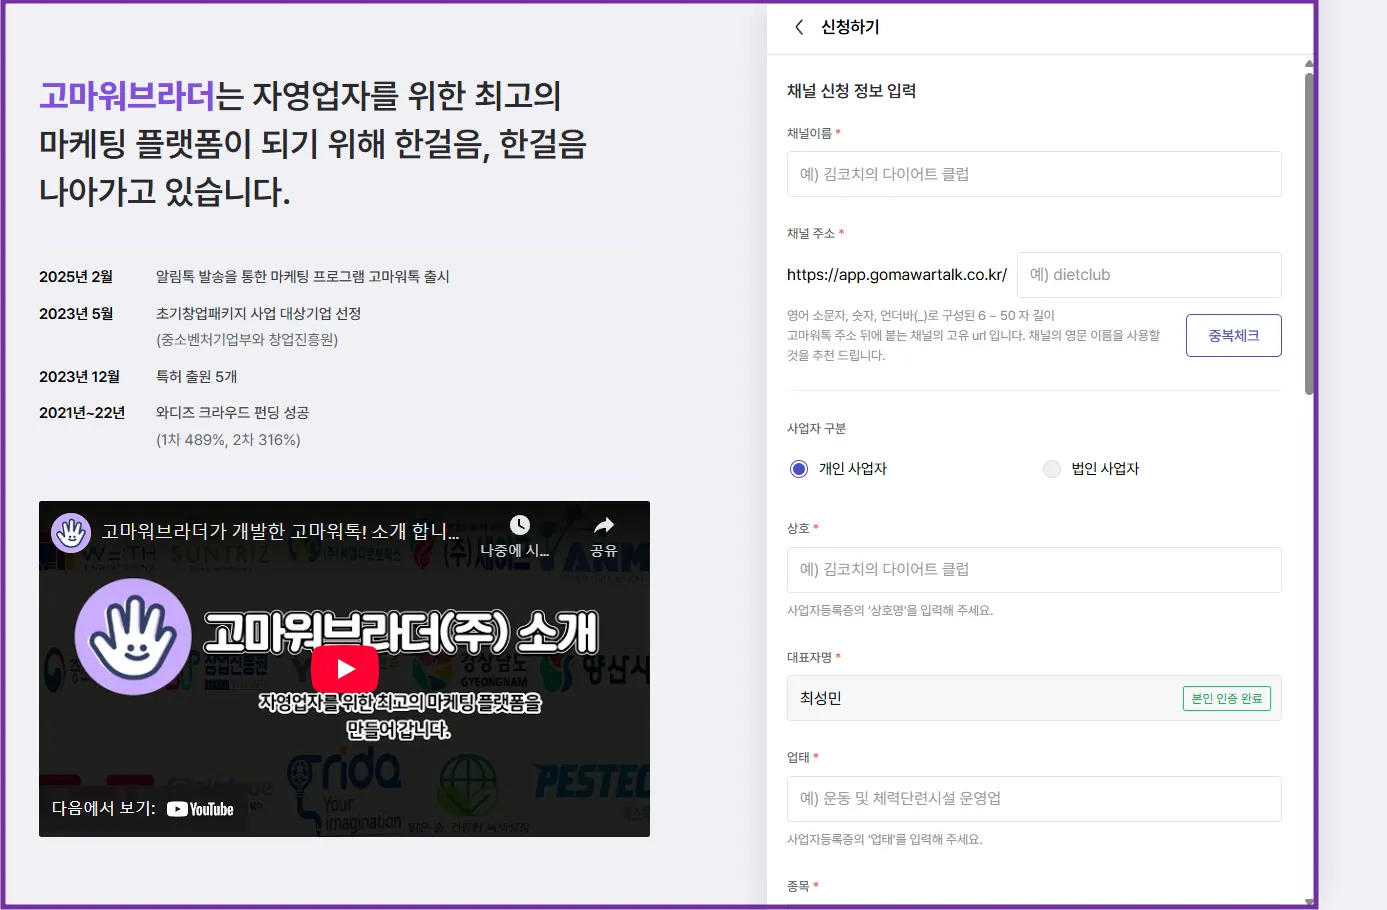
Task: Click the 사업자 구분 label
Action: click(816, 429)
